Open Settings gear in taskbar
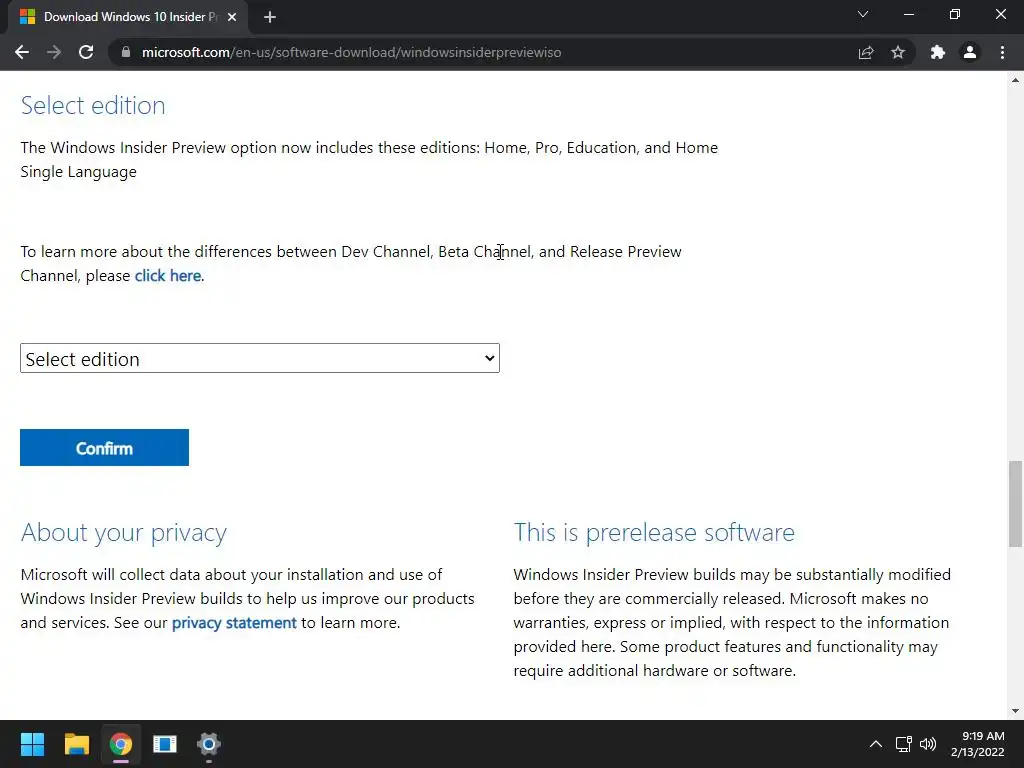This screenshot has width=1024, height=768. [209, 744]
